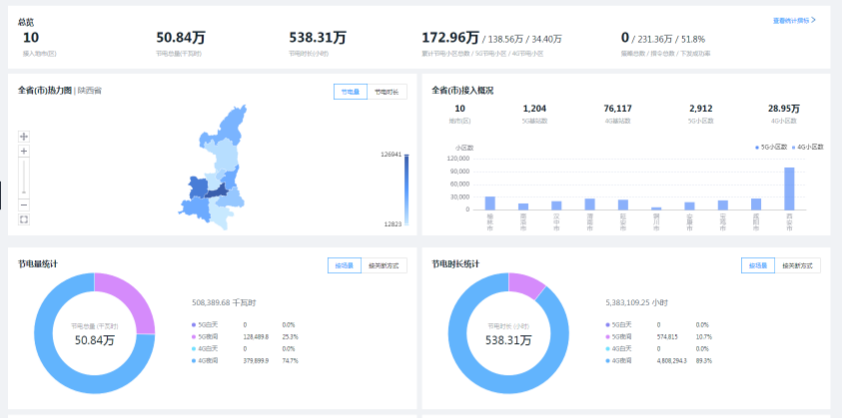Image resolution: width=842 pixels, height=418 pixels.
Task: Zoom in the heat map with plus
Action: pyautogui.click(x=24, y=151)
